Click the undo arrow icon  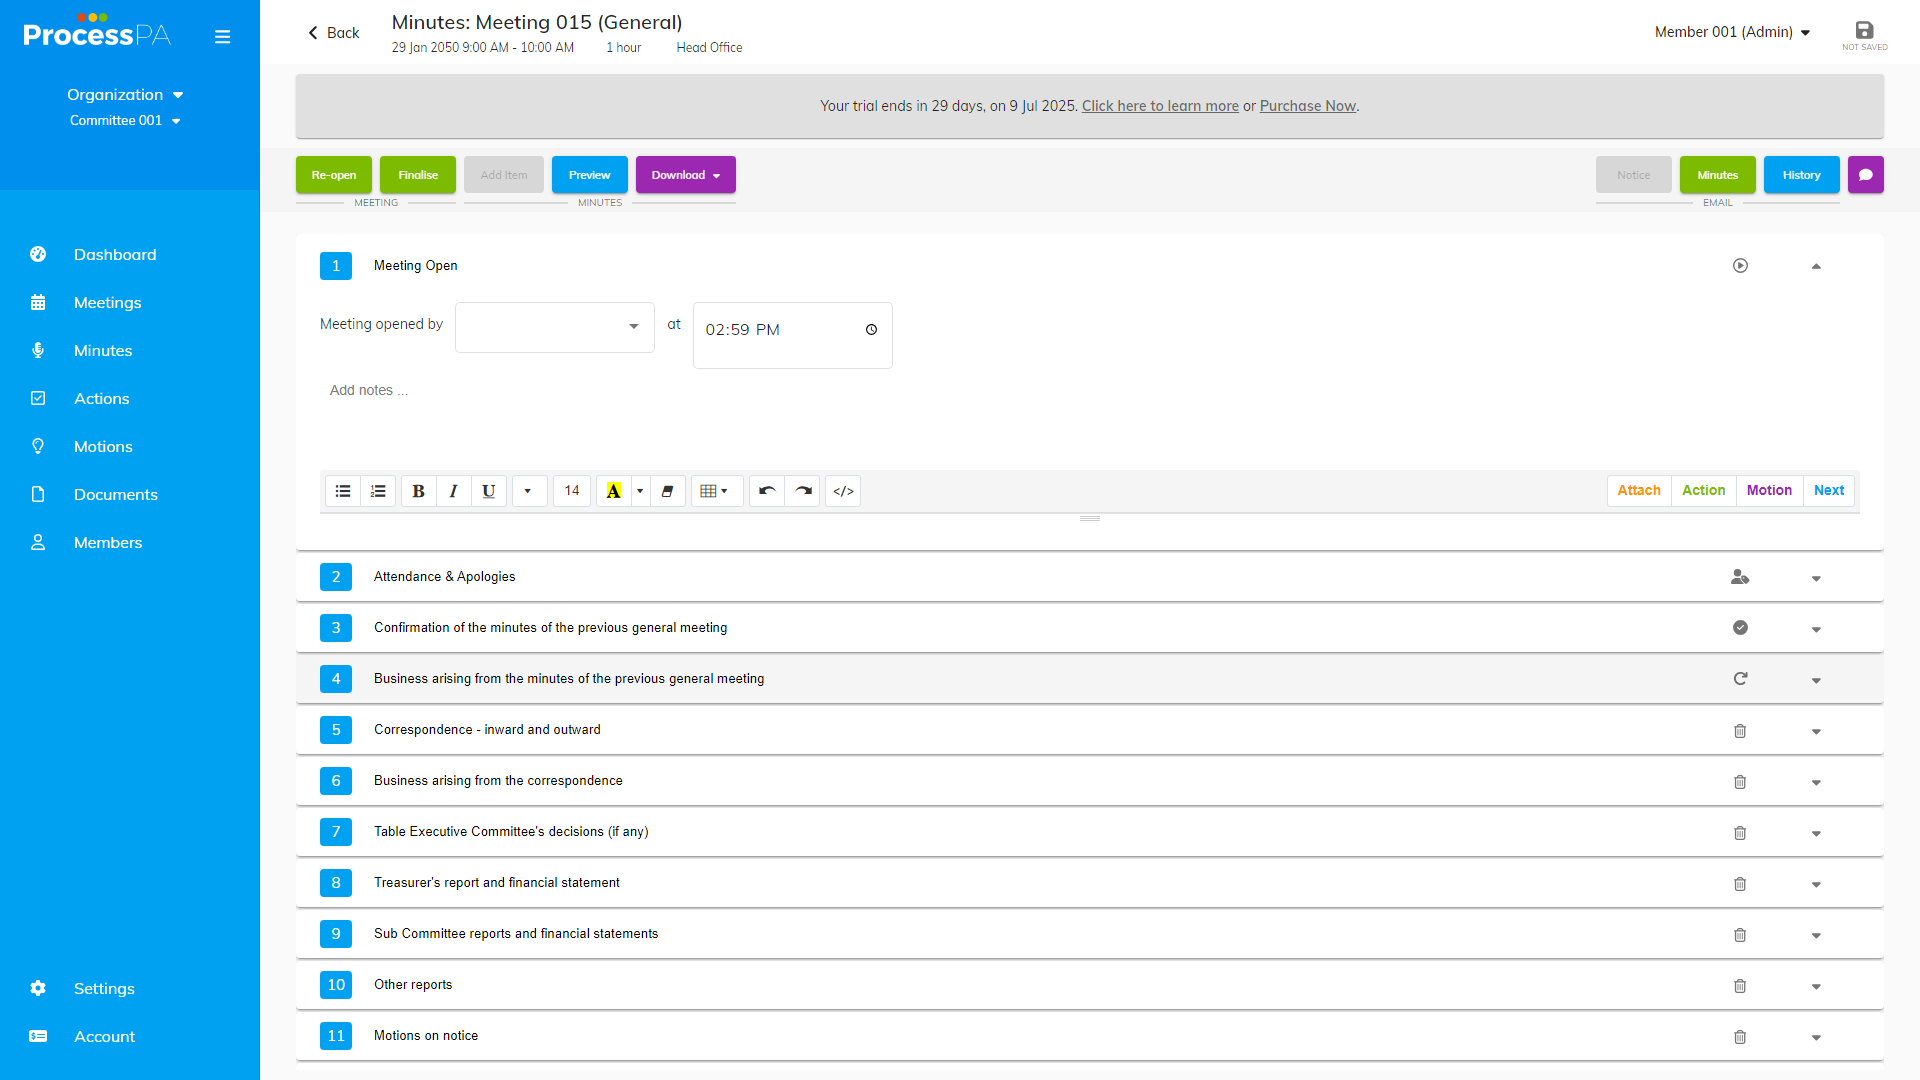tap(767, 491)
